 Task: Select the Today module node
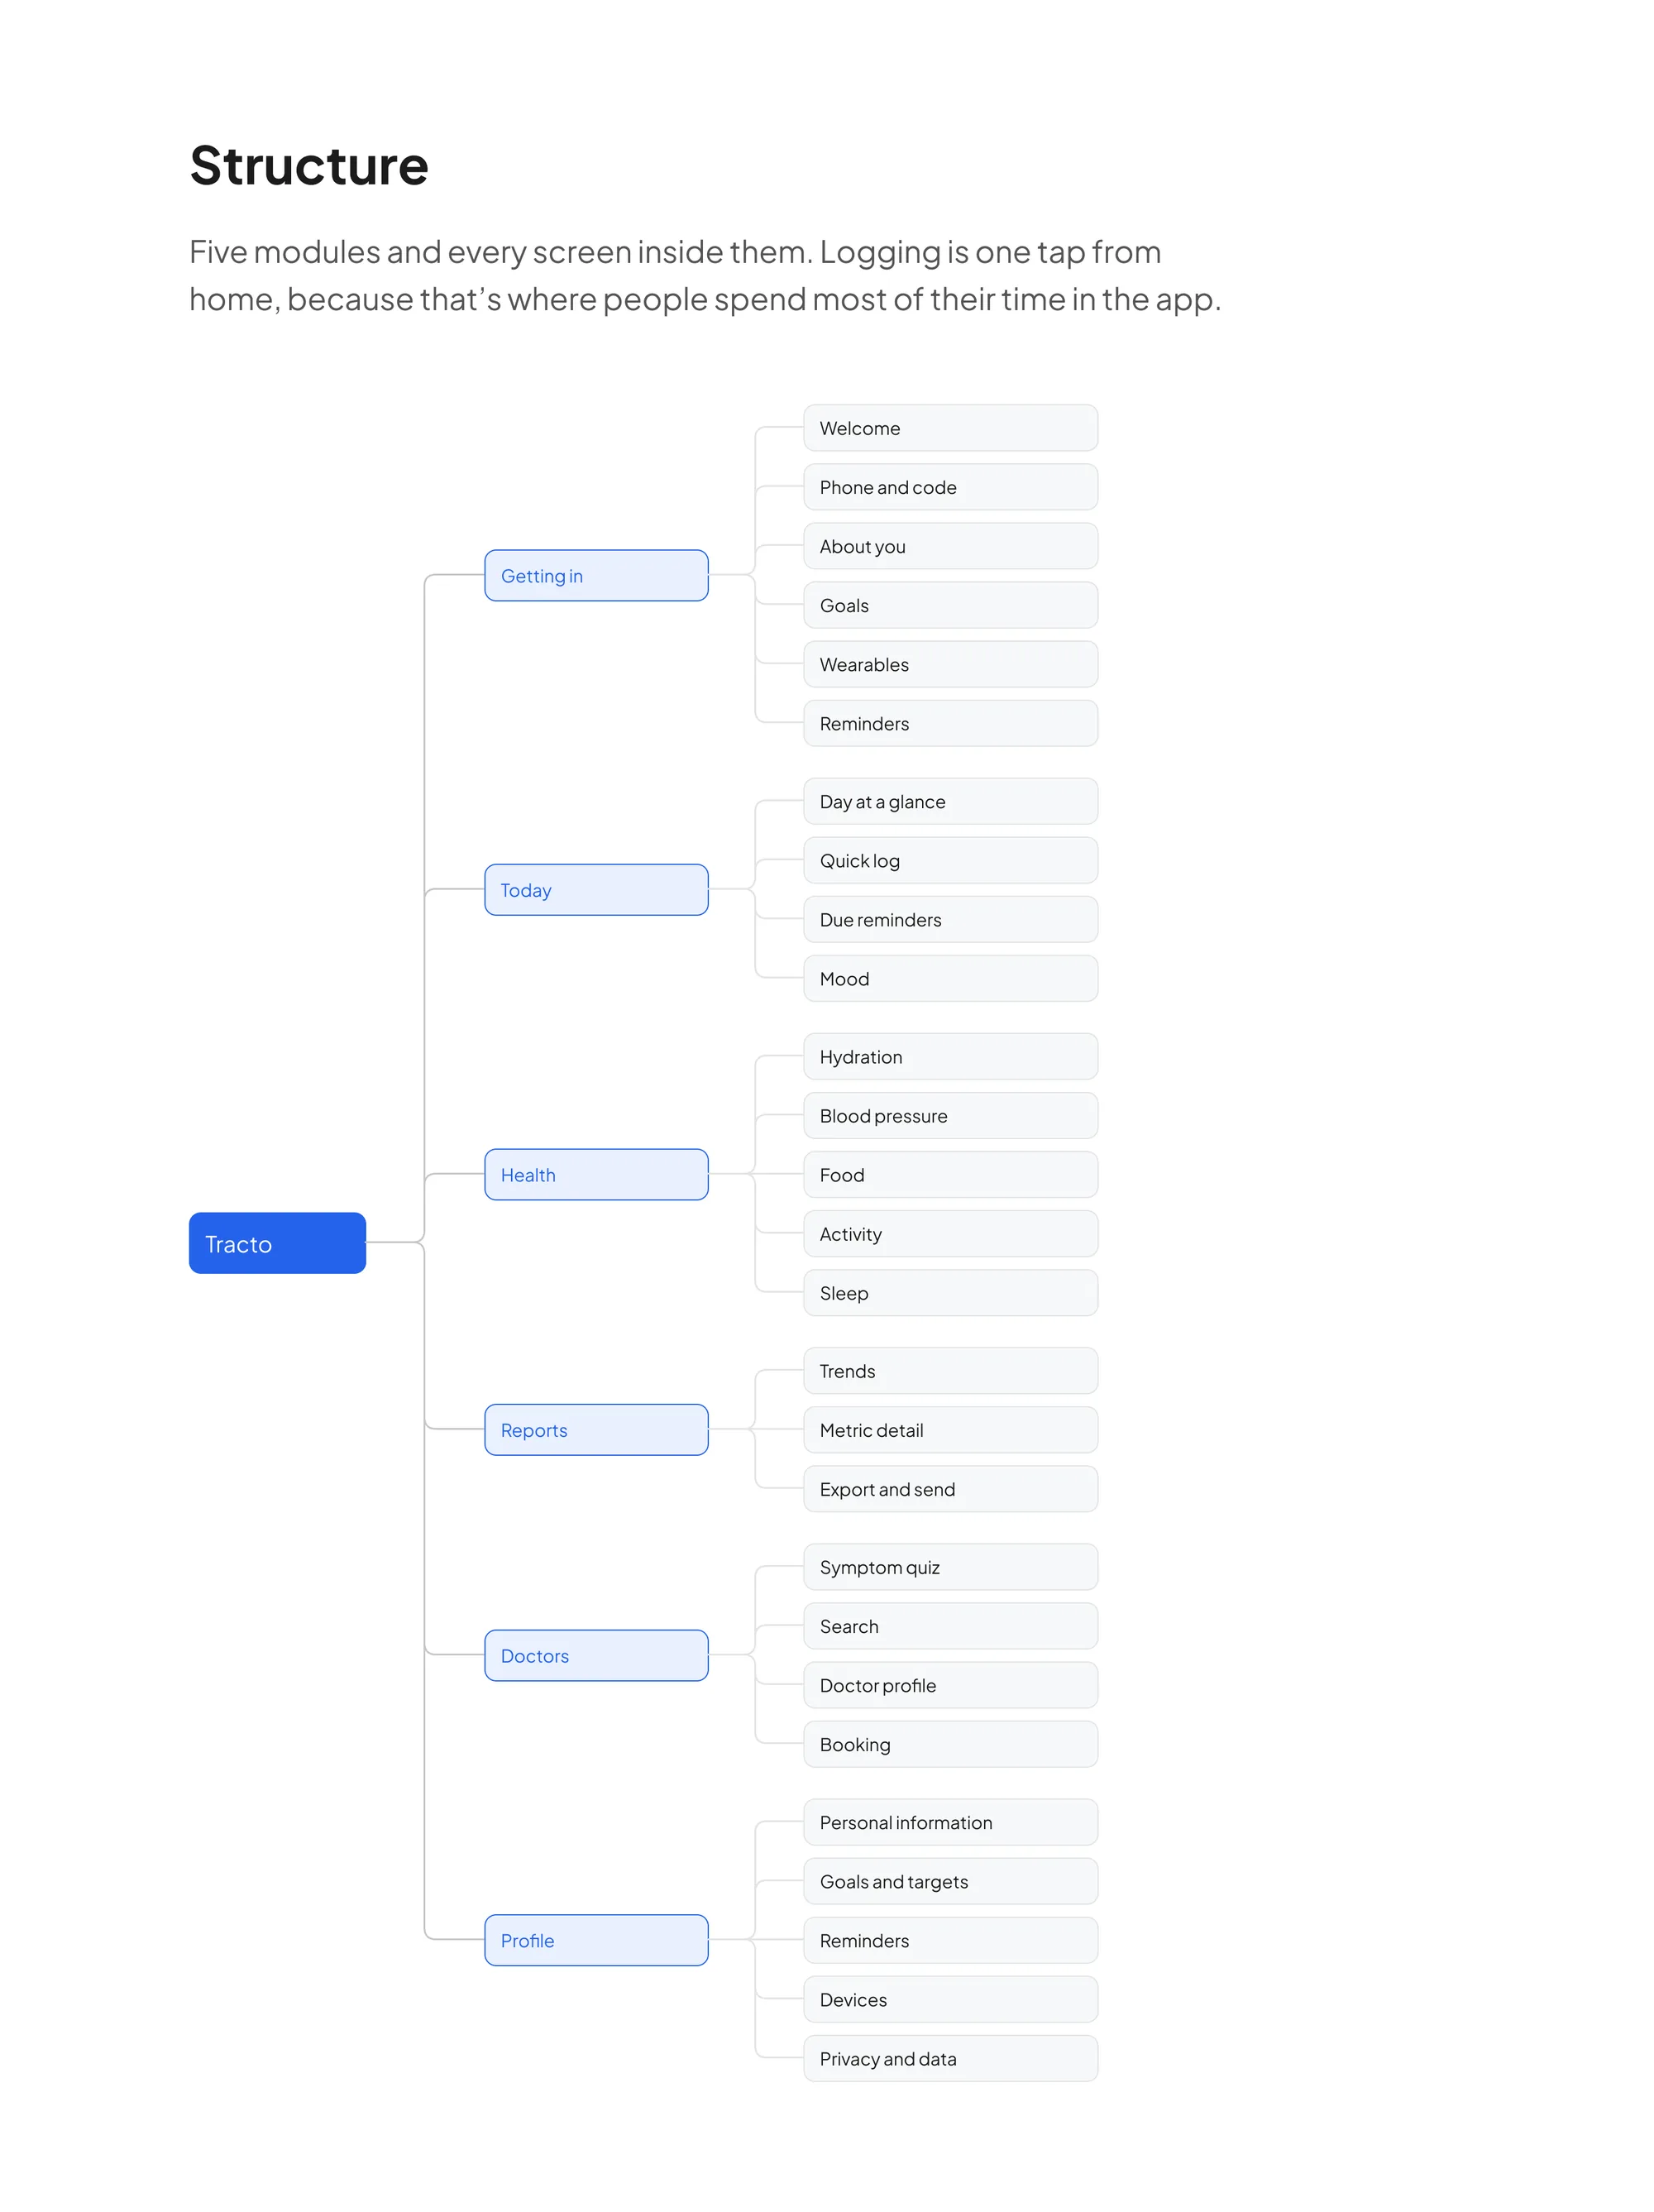(596, 889)
